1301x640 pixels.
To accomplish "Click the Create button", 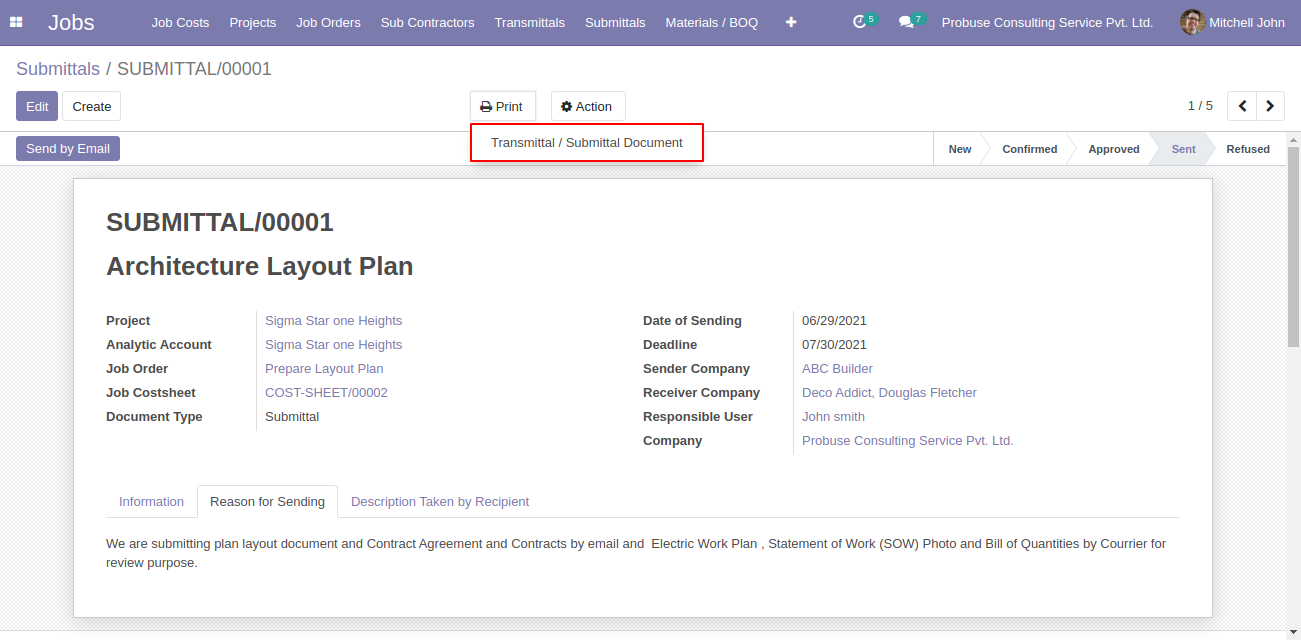I will pyautogui.click(x=92, y=106).
